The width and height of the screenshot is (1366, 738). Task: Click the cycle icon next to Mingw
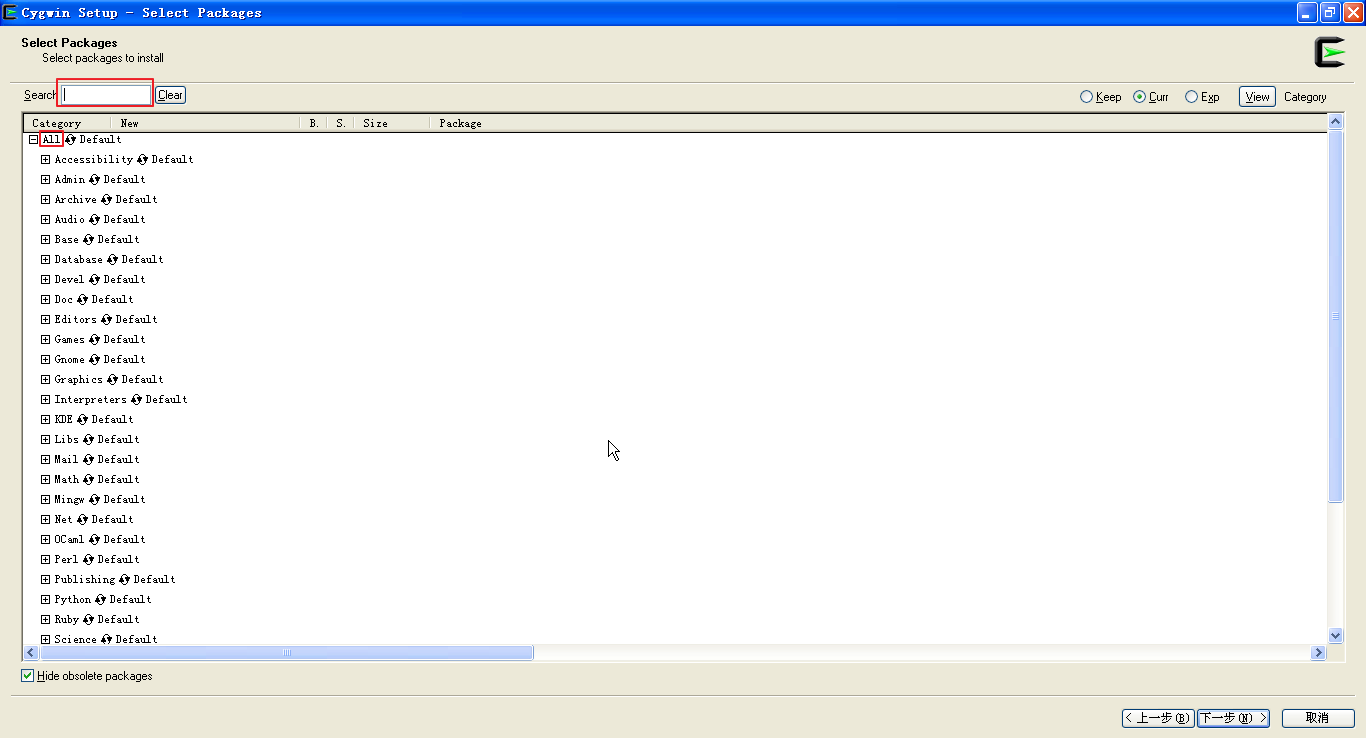point(94,500)
